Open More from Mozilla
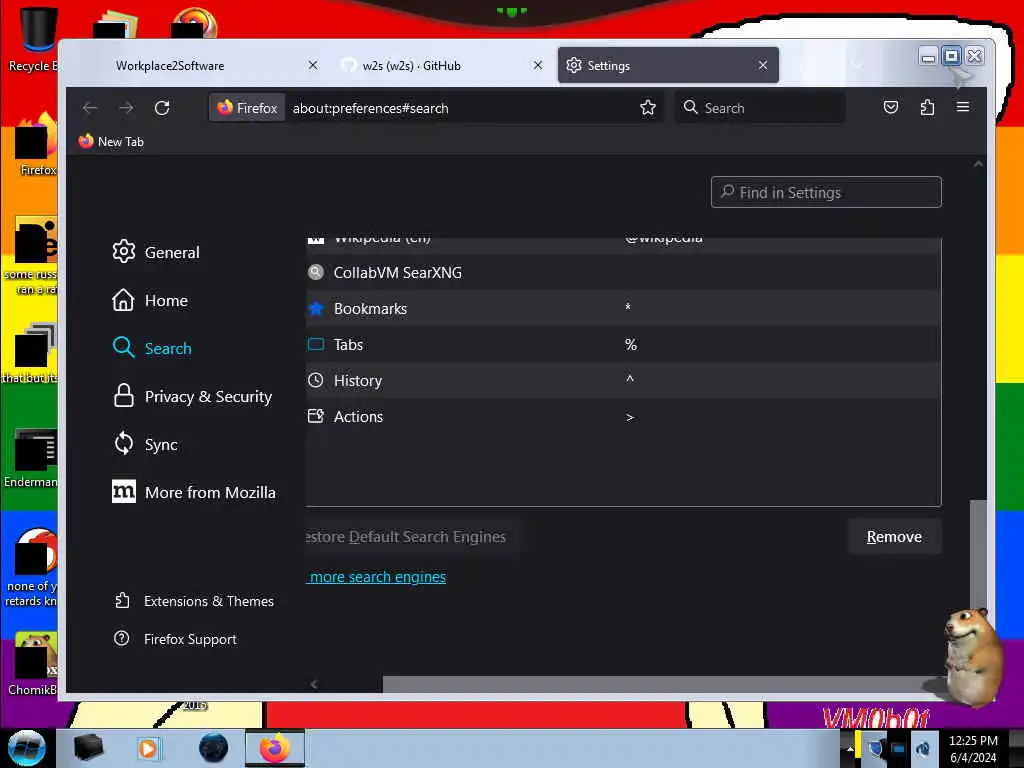This screenshot has height=768, width=1024. 193,492
